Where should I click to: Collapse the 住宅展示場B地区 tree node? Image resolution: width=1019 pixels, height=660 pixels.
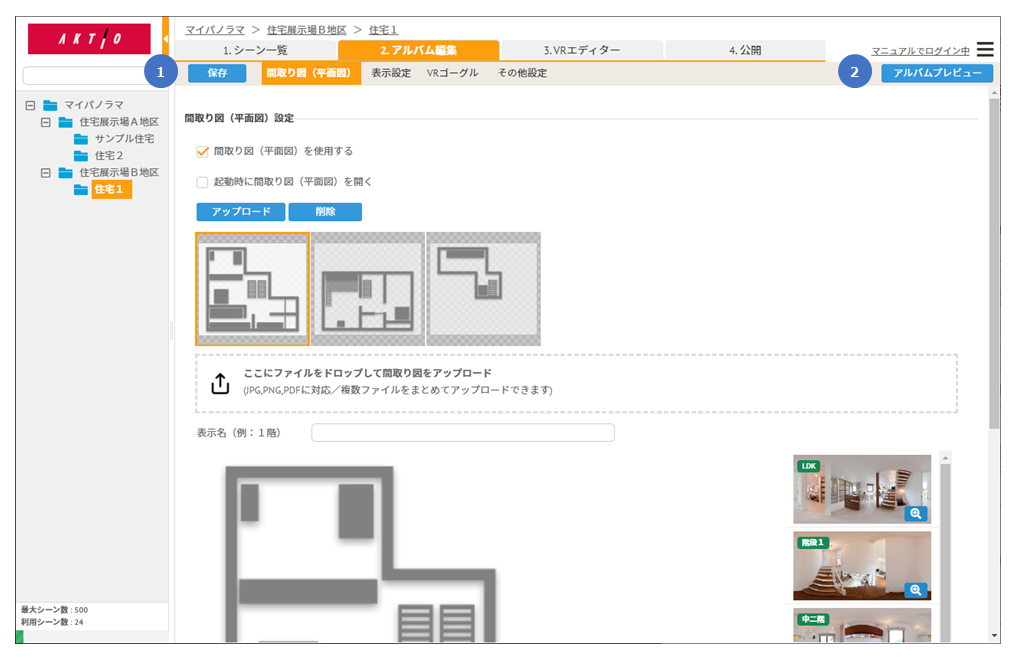pos(46,173)
